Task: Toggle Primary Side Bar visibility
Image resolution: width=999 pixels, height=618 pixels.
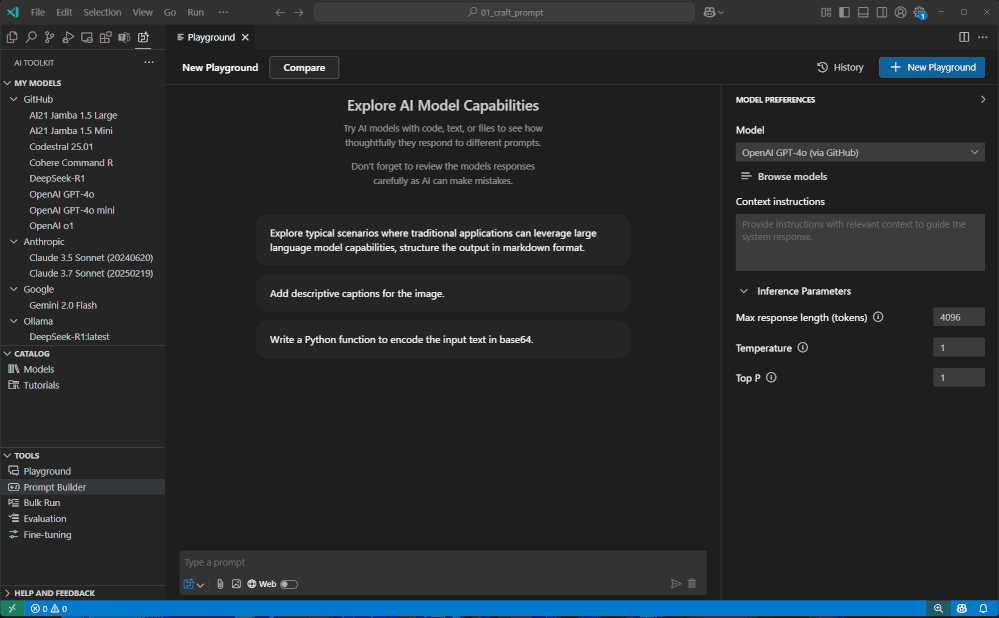Action: click(844, 12)
